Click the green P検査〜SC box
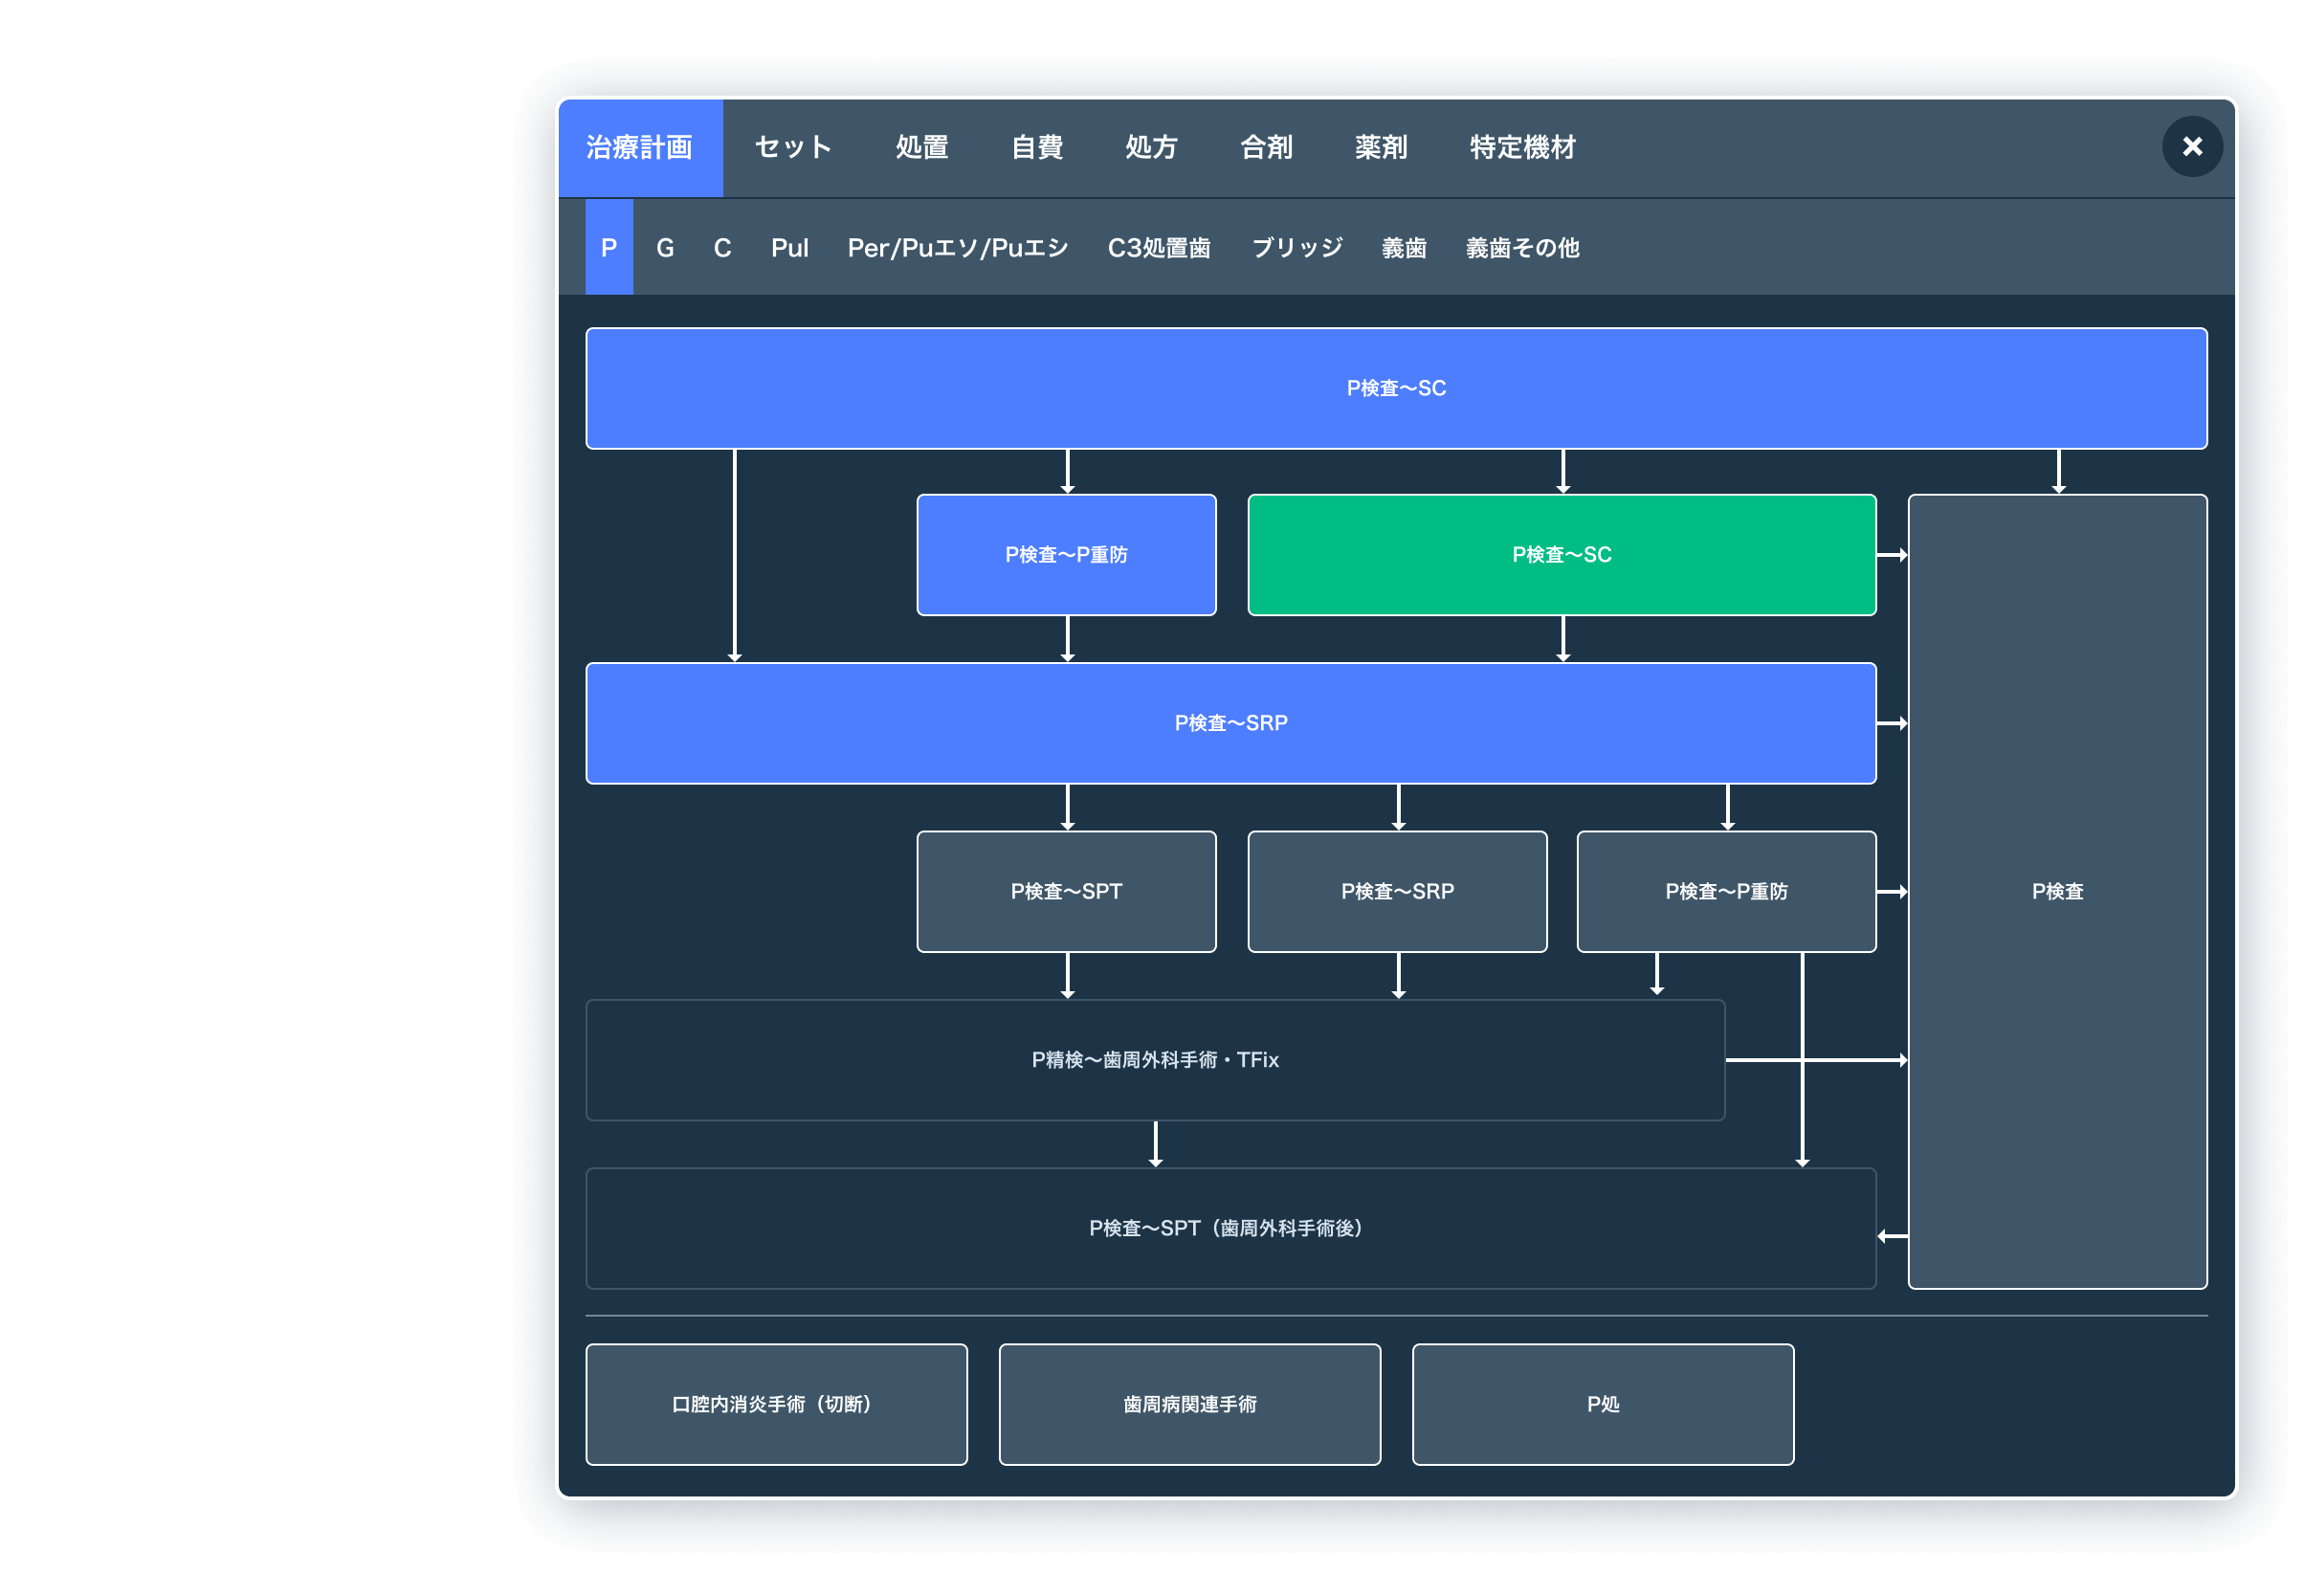Image resolution: width=2304 pixels, height=1596 pixels. point(1561,555)
